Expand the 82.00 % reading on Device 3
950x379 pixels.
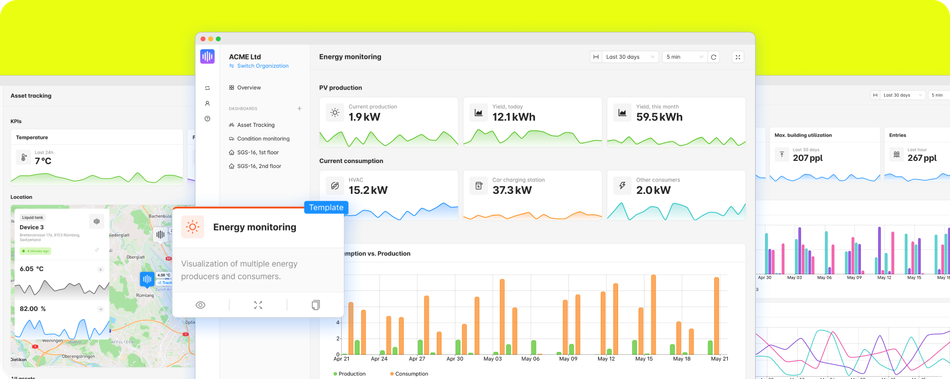(100, 309)
